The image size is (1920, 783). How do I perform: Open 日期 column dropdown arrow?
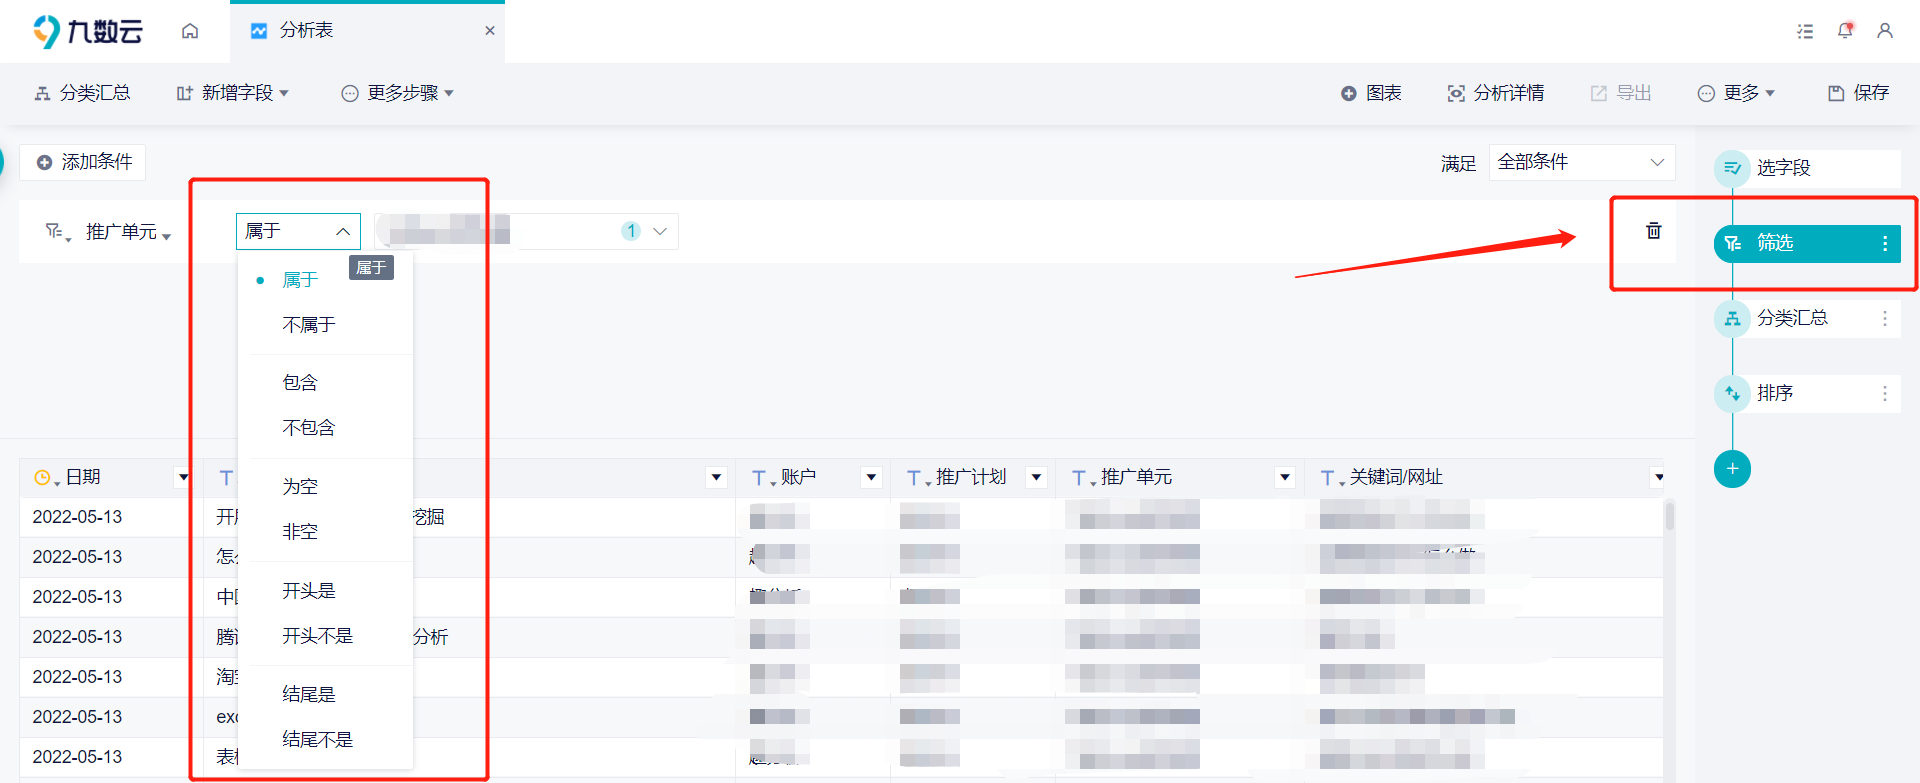coord(182,478)
